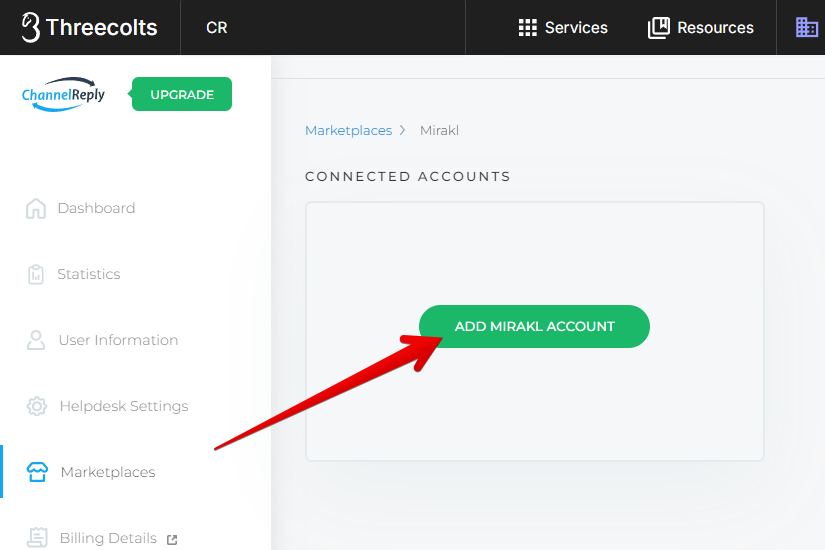This screenshot has height=550, width=825.
Task: Click the Threecolts horse logo icon
Action: [x=31, y=27]
